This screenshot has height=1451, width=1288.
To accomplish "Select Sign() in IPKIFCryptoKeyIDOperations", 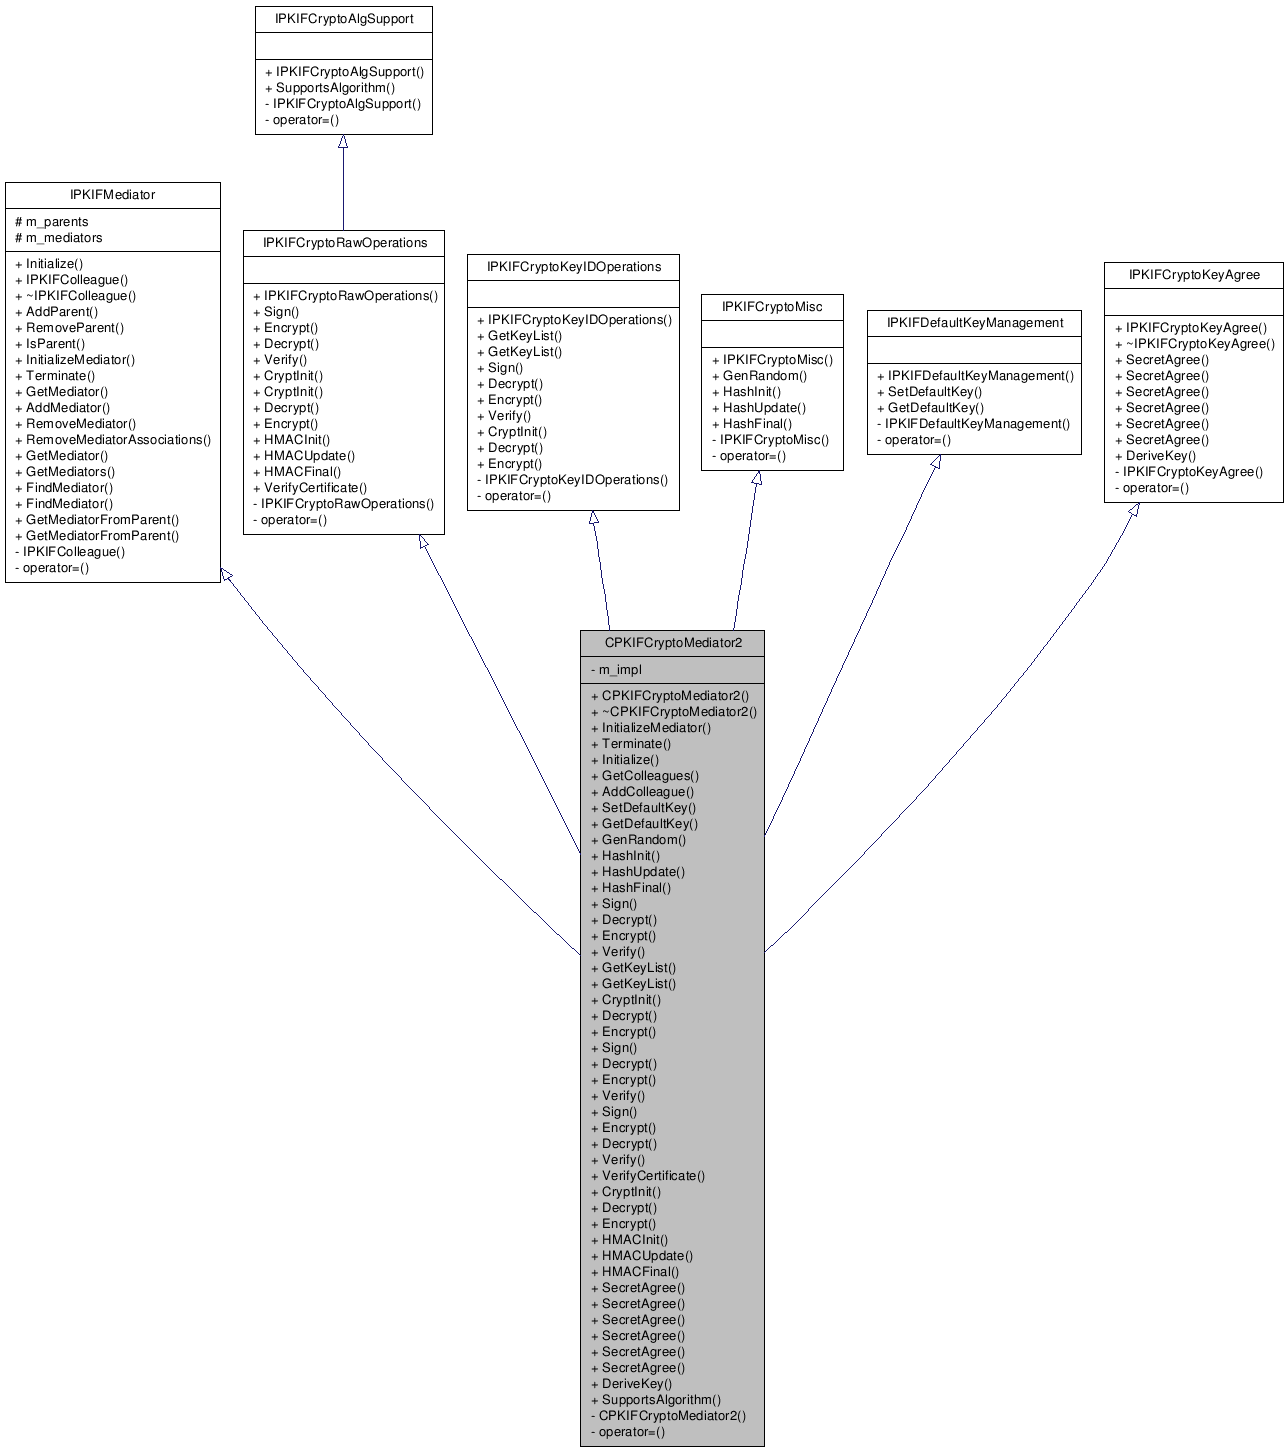I will click(500, 368).
